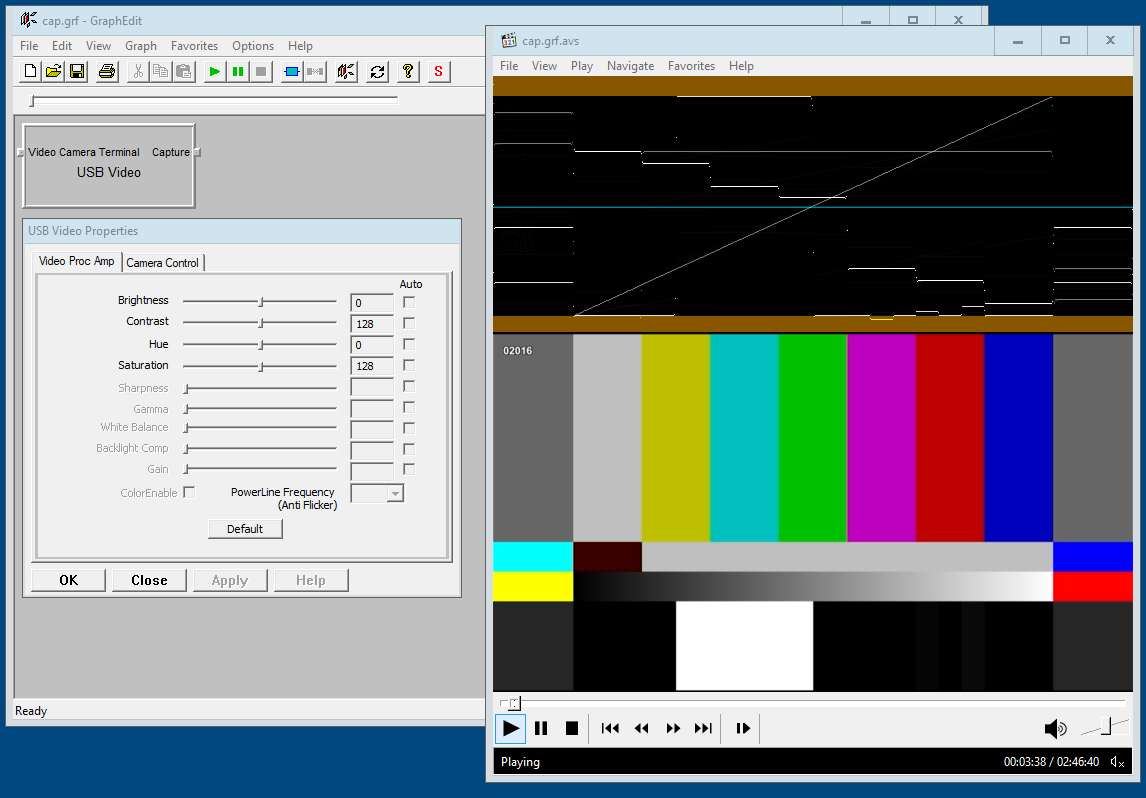Click the Refresh graph arrows icon
Image resolution: width=1146 pixels, height=798 pixels.
[x=377, y=71]
